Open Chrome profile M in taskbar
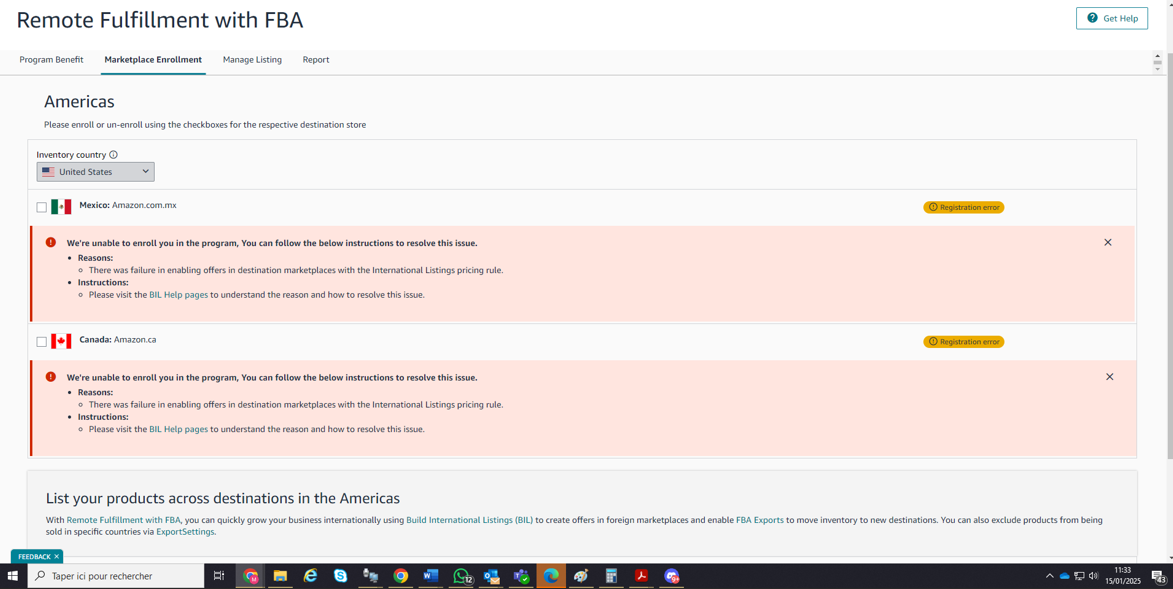This screenshot has height=589, width=1173. pyautogui.click(x=251, y=576)
